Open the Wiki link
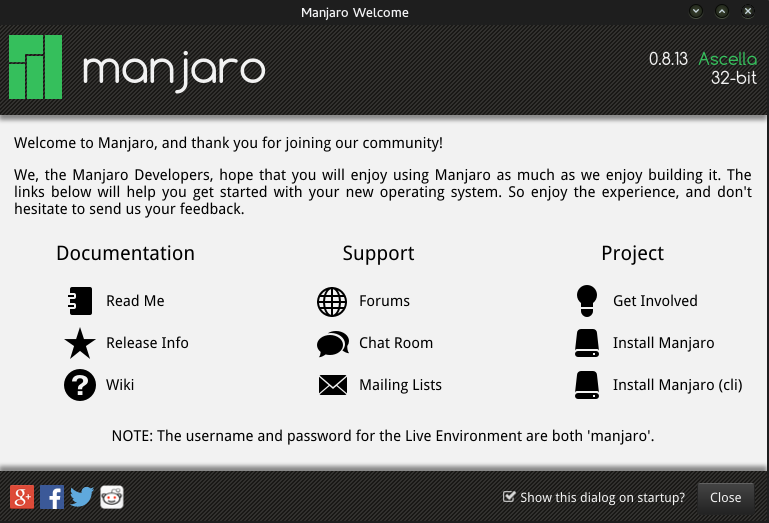This screenshot has height=523, width=769. coord(120,385)
